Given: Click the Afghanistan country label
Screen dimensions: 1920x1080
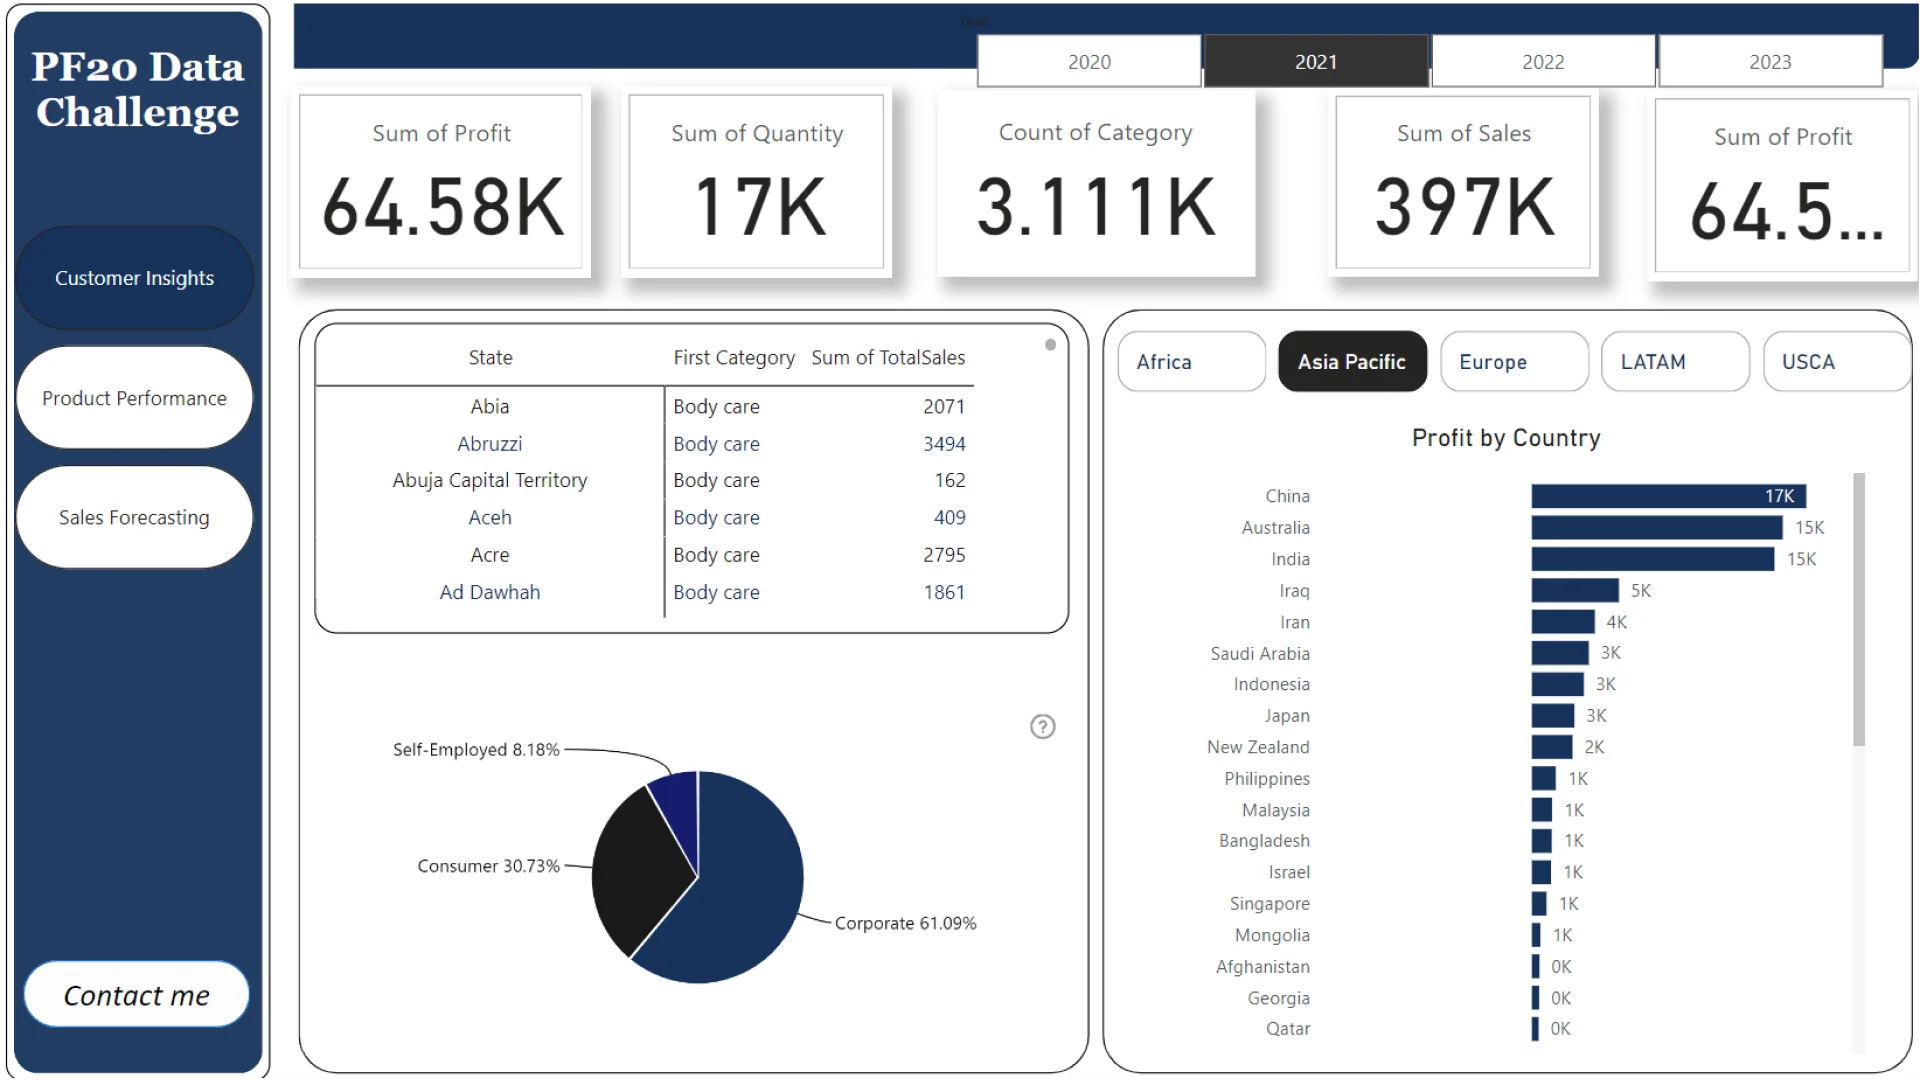Looking at the screenshot, I should (1263, 967).
